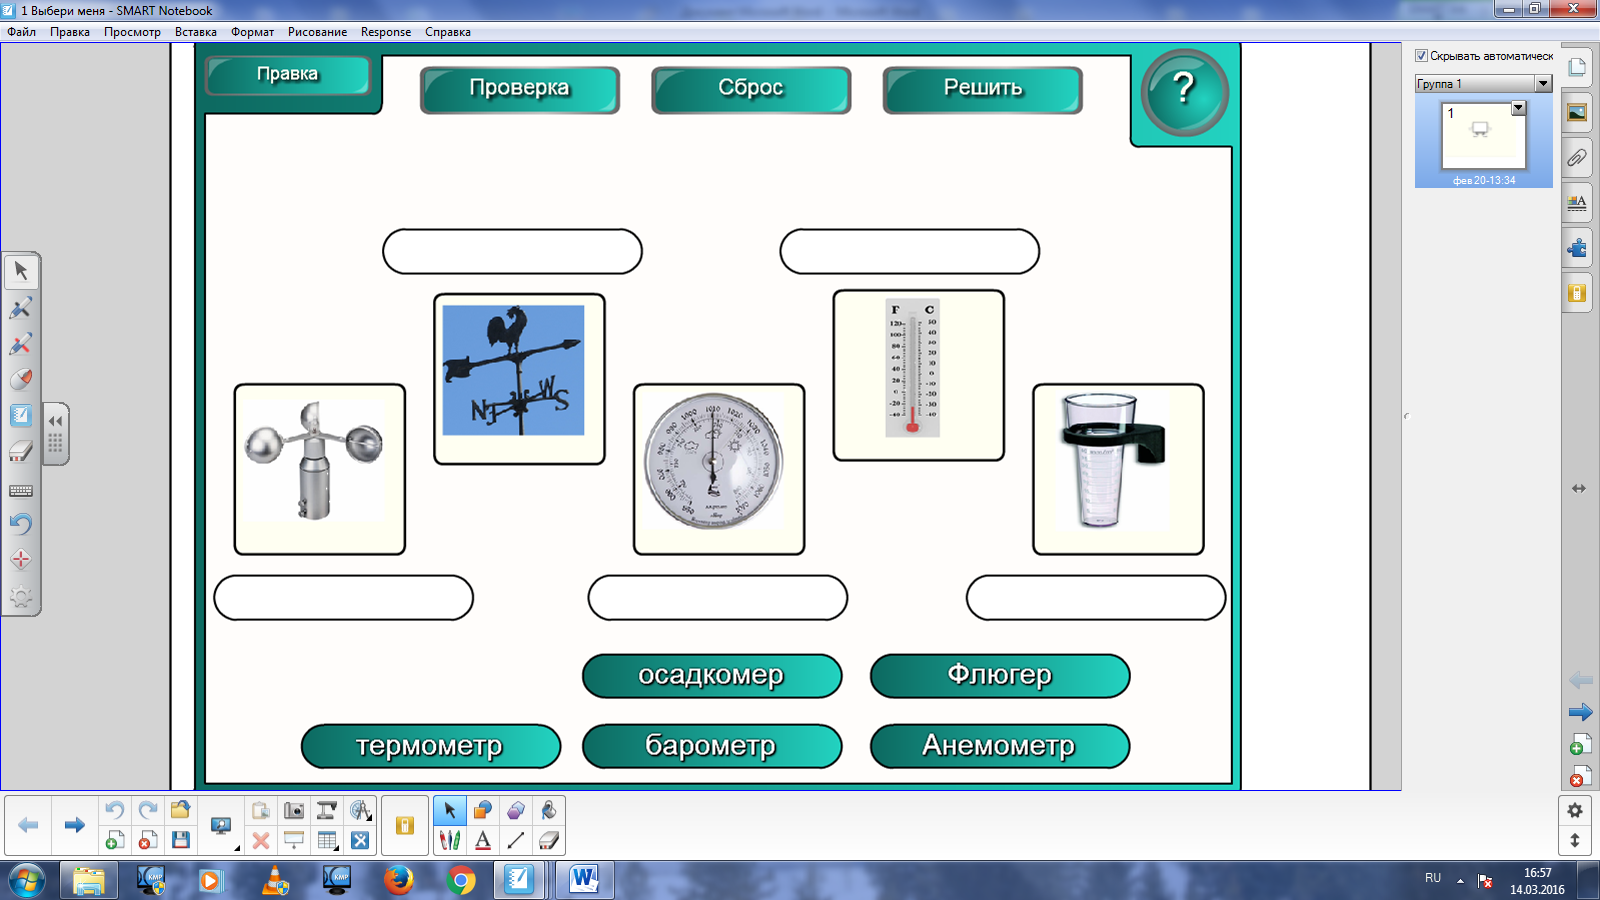Expand the Группа 1 dropdown

tap(1543, 84)
